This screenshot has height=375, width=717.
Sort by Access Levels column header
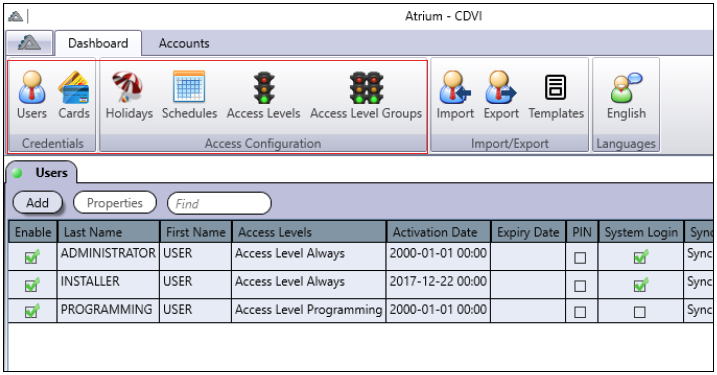click(309, 232)
